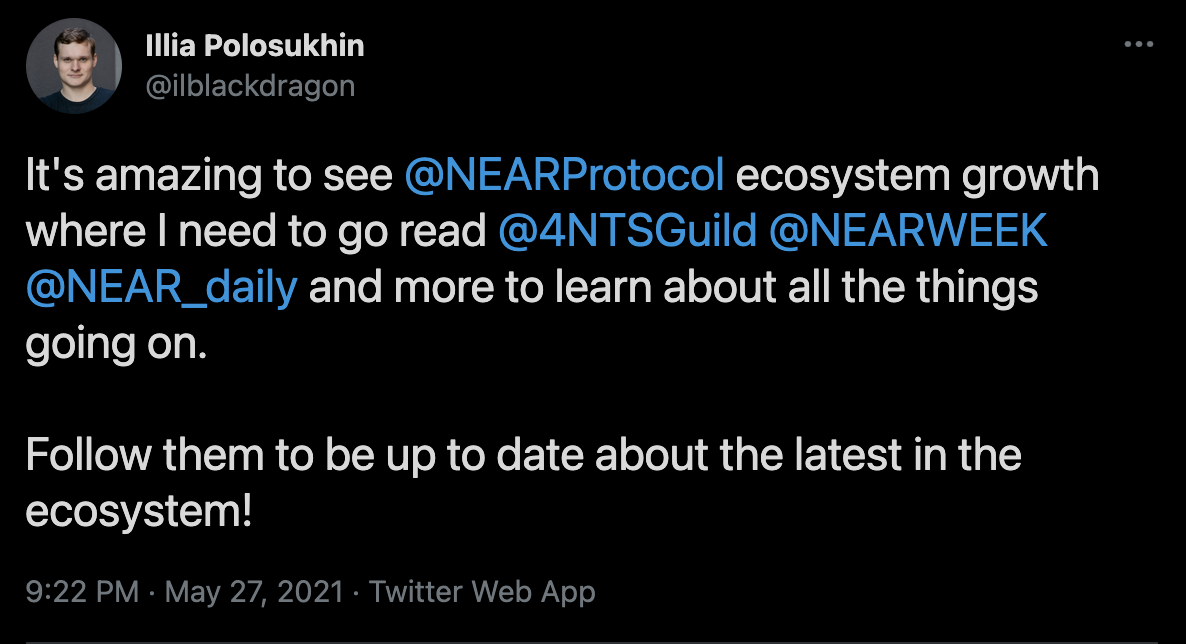This screenshot has height=644, width=1186.
Task: Open the @NEARProtocol mention
Action: coord(564,176)
